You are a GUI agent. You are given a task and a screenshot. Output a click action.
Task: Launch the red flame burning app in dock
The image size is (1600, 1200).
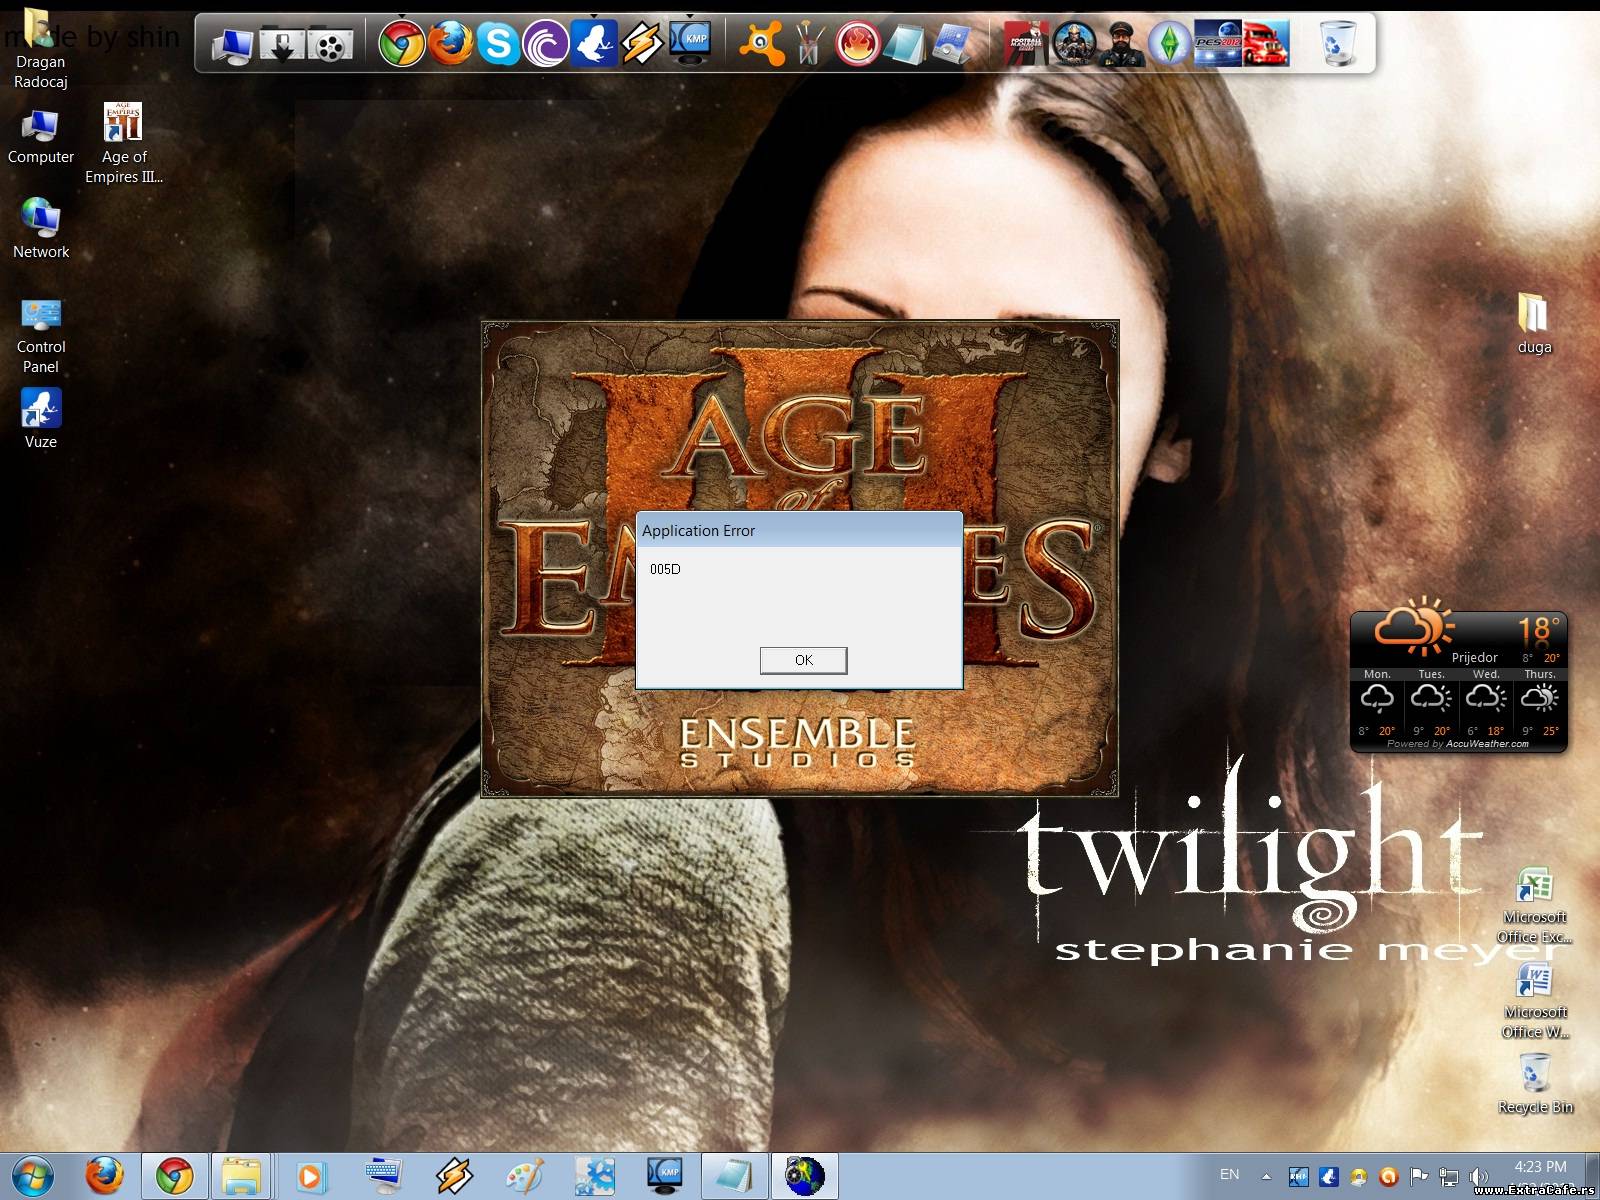pyautogui.click(x=857, y=44)
